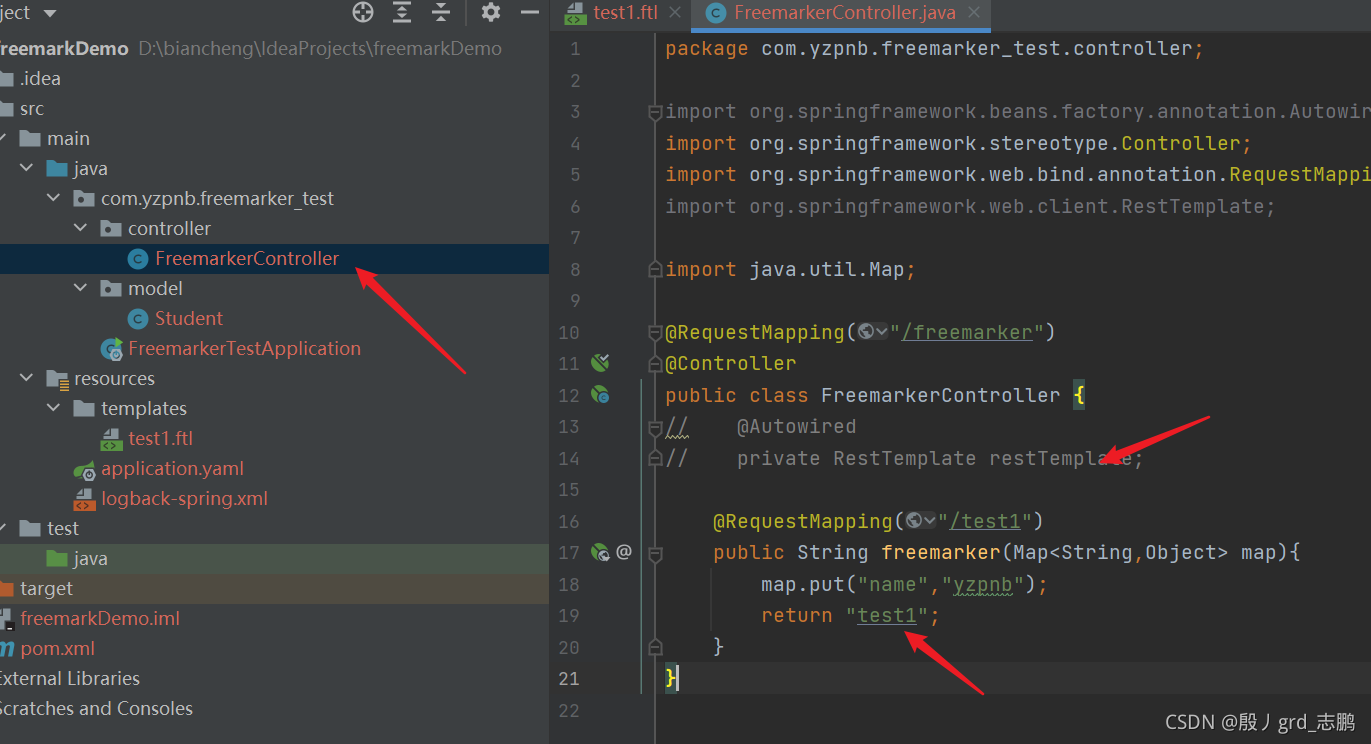Select Scratches and Consoles node
Image resolution: width=1371 pixels, height=744 pixels.
coord(95,708)
